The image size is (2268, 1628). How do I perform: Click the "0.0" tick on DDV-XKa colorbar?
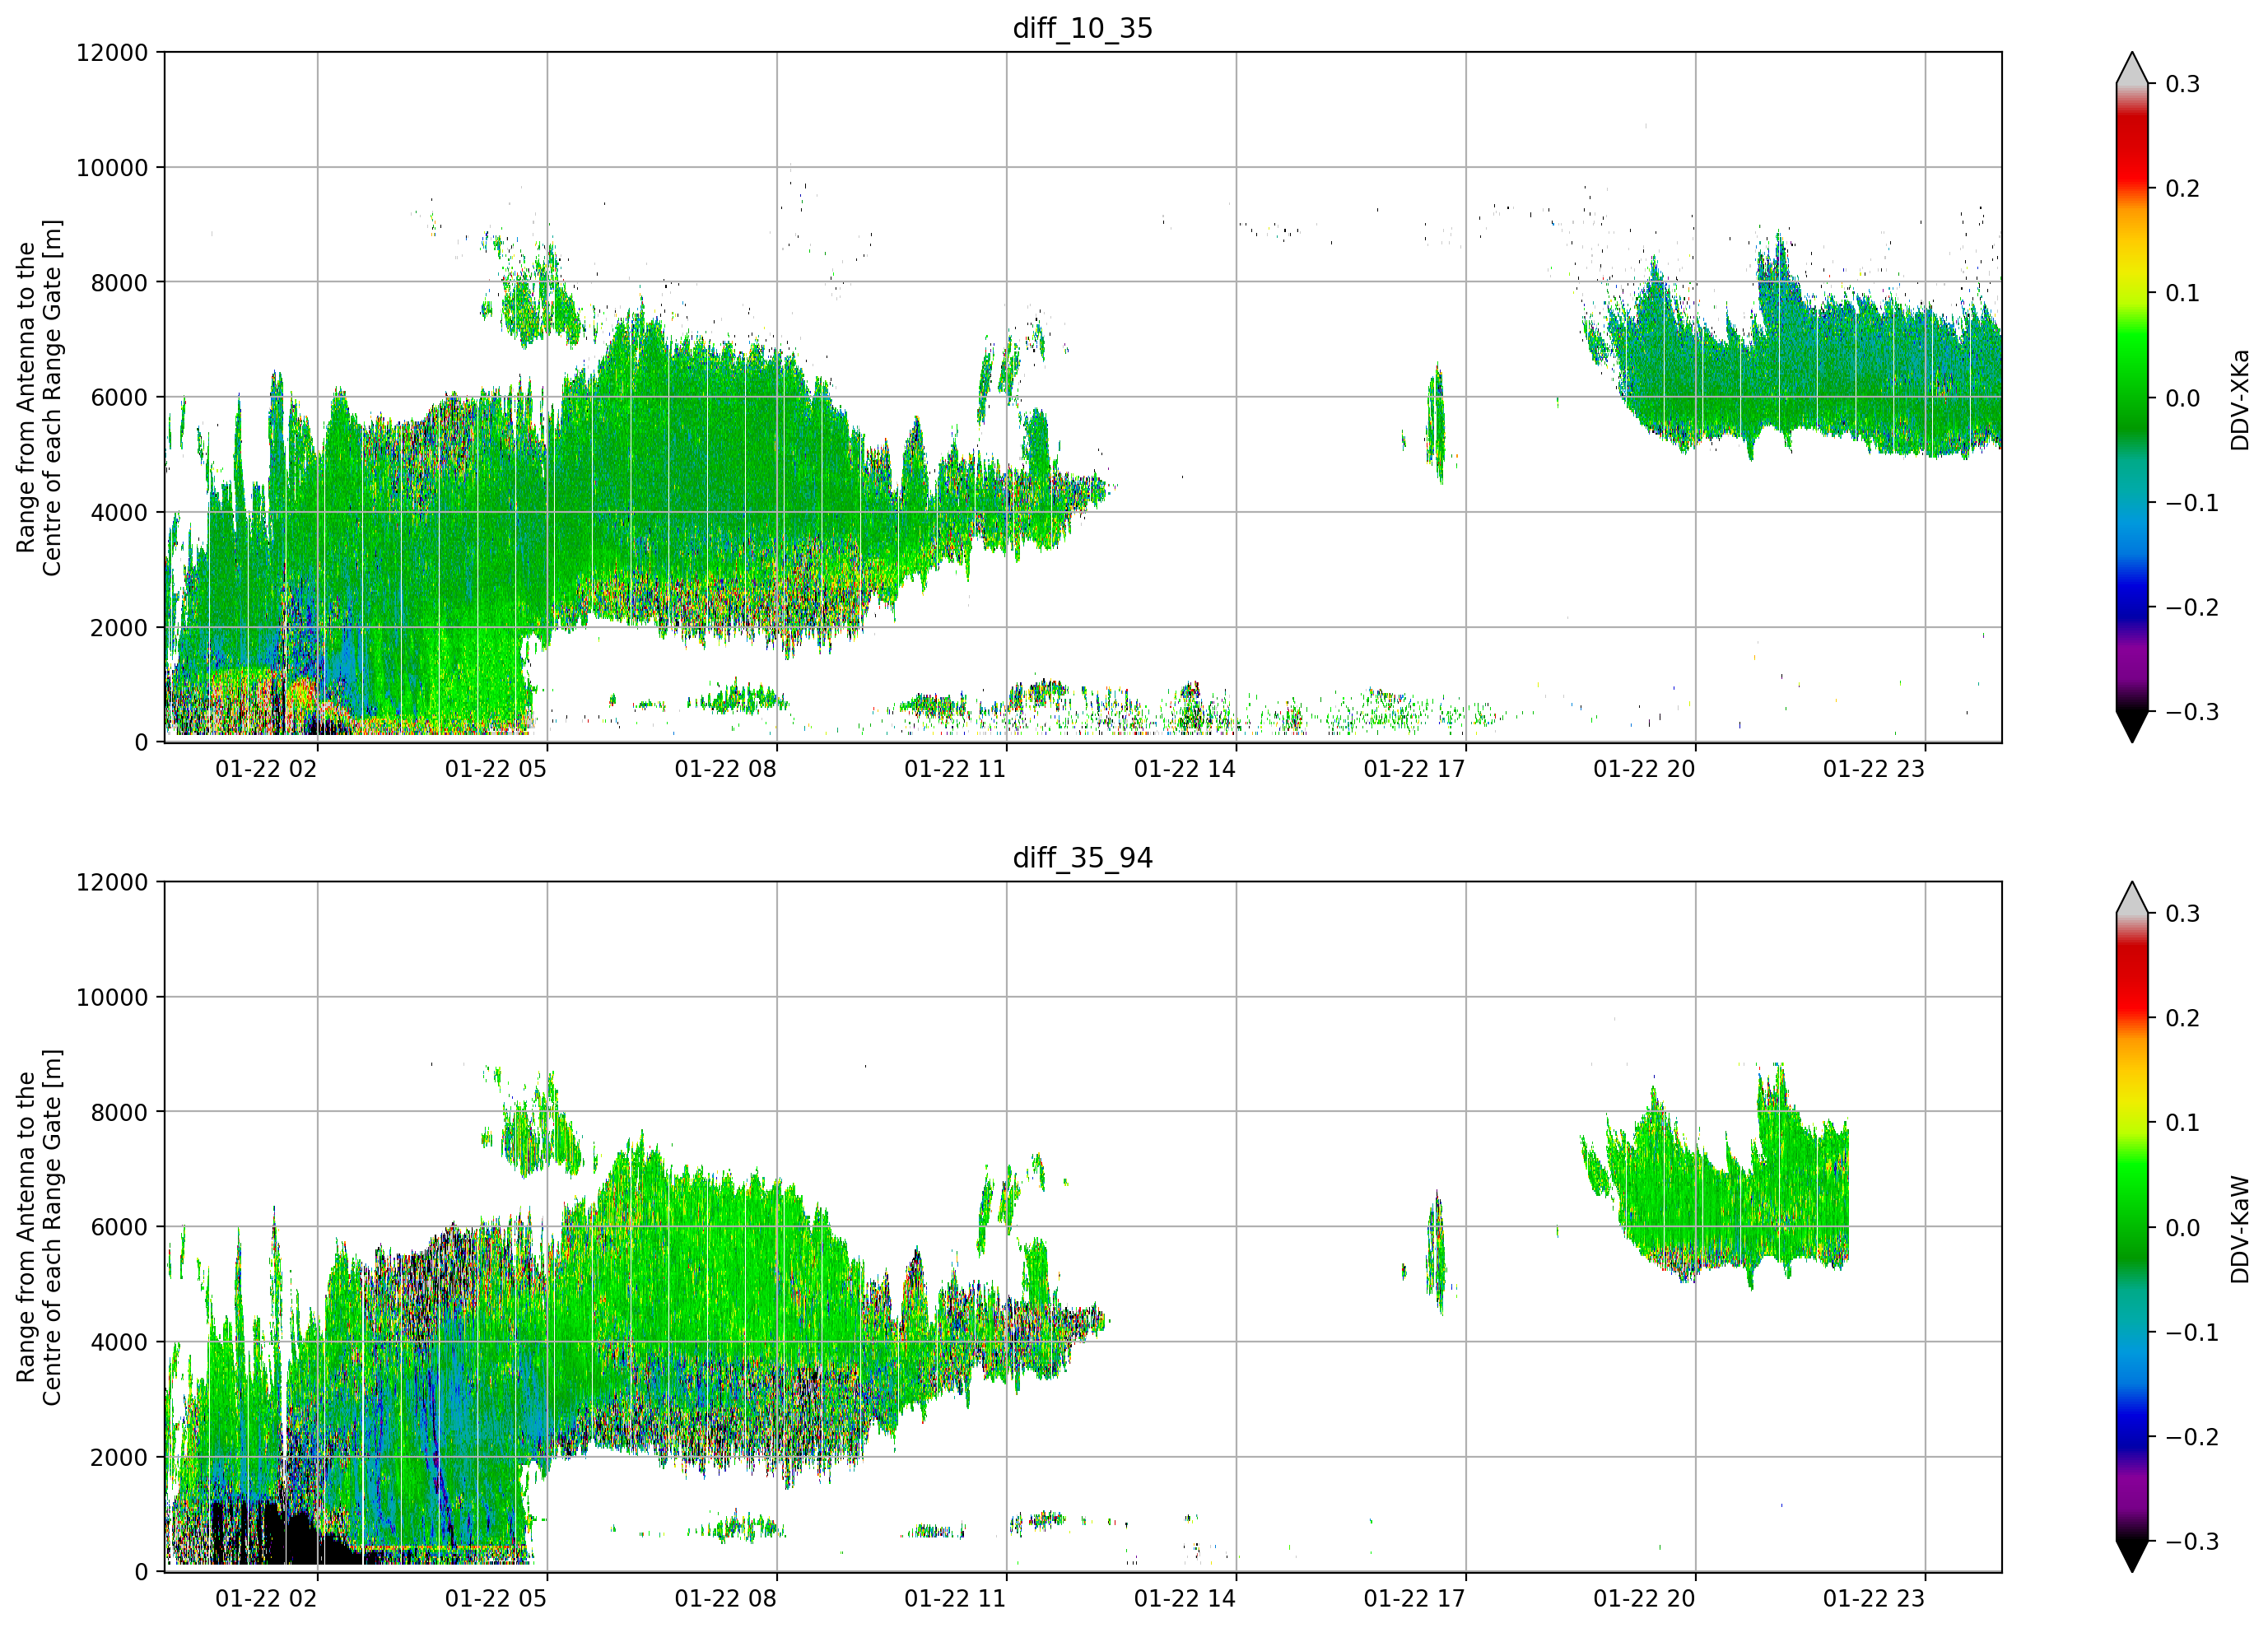click(x=2183, y=398)
